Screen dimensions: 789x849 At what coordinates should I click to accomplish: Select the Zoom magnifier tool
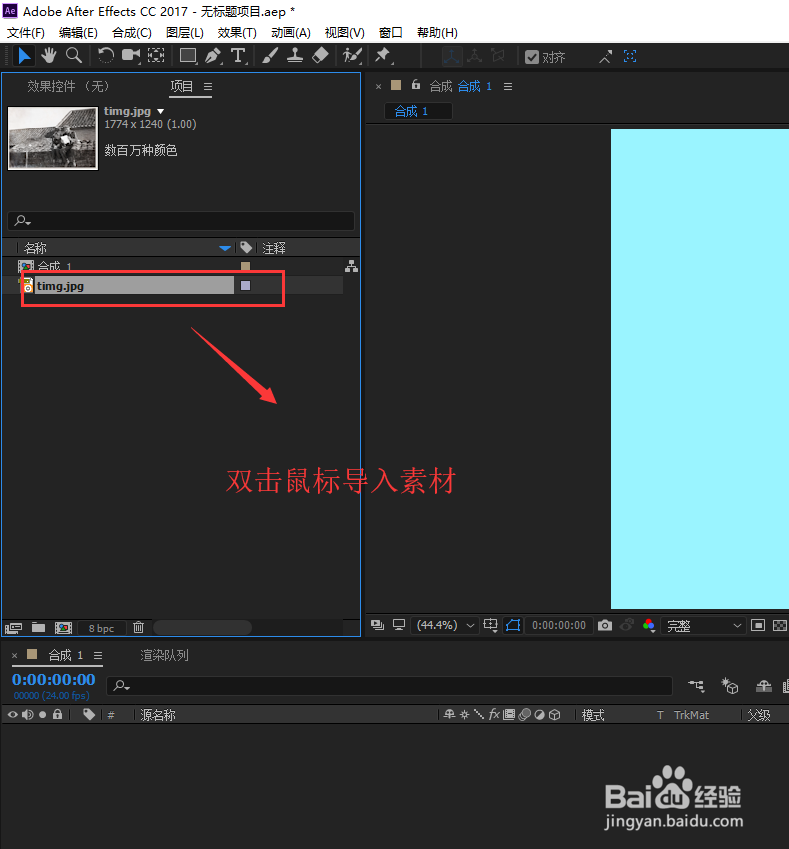(74, 56)
